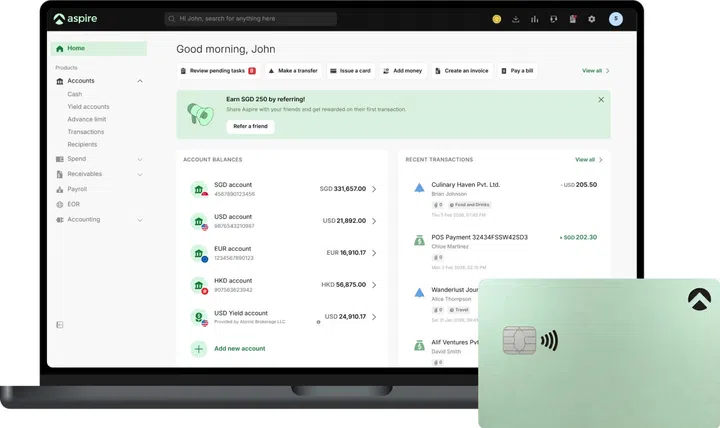Click the sidebar collapse icon
The width and height of the screenshot is (720, 428).
pyautogui.click(x=60, y=325)
